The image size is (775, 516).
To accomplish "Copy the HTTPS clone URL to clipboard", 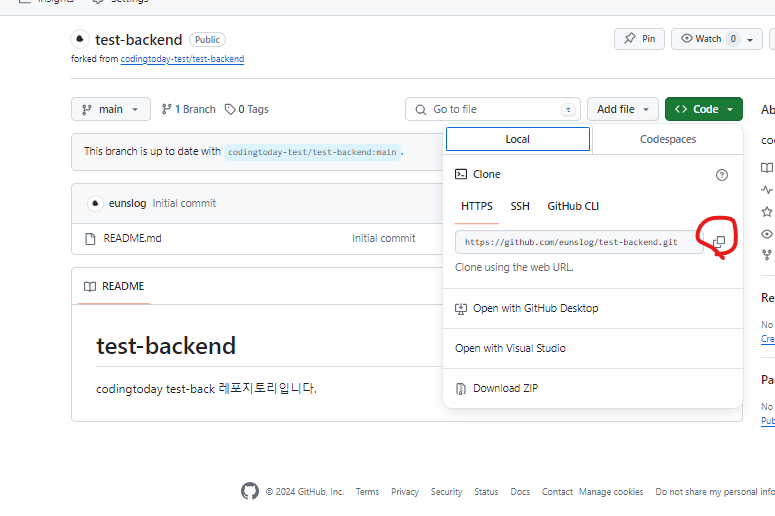I will tap(719, 242).
